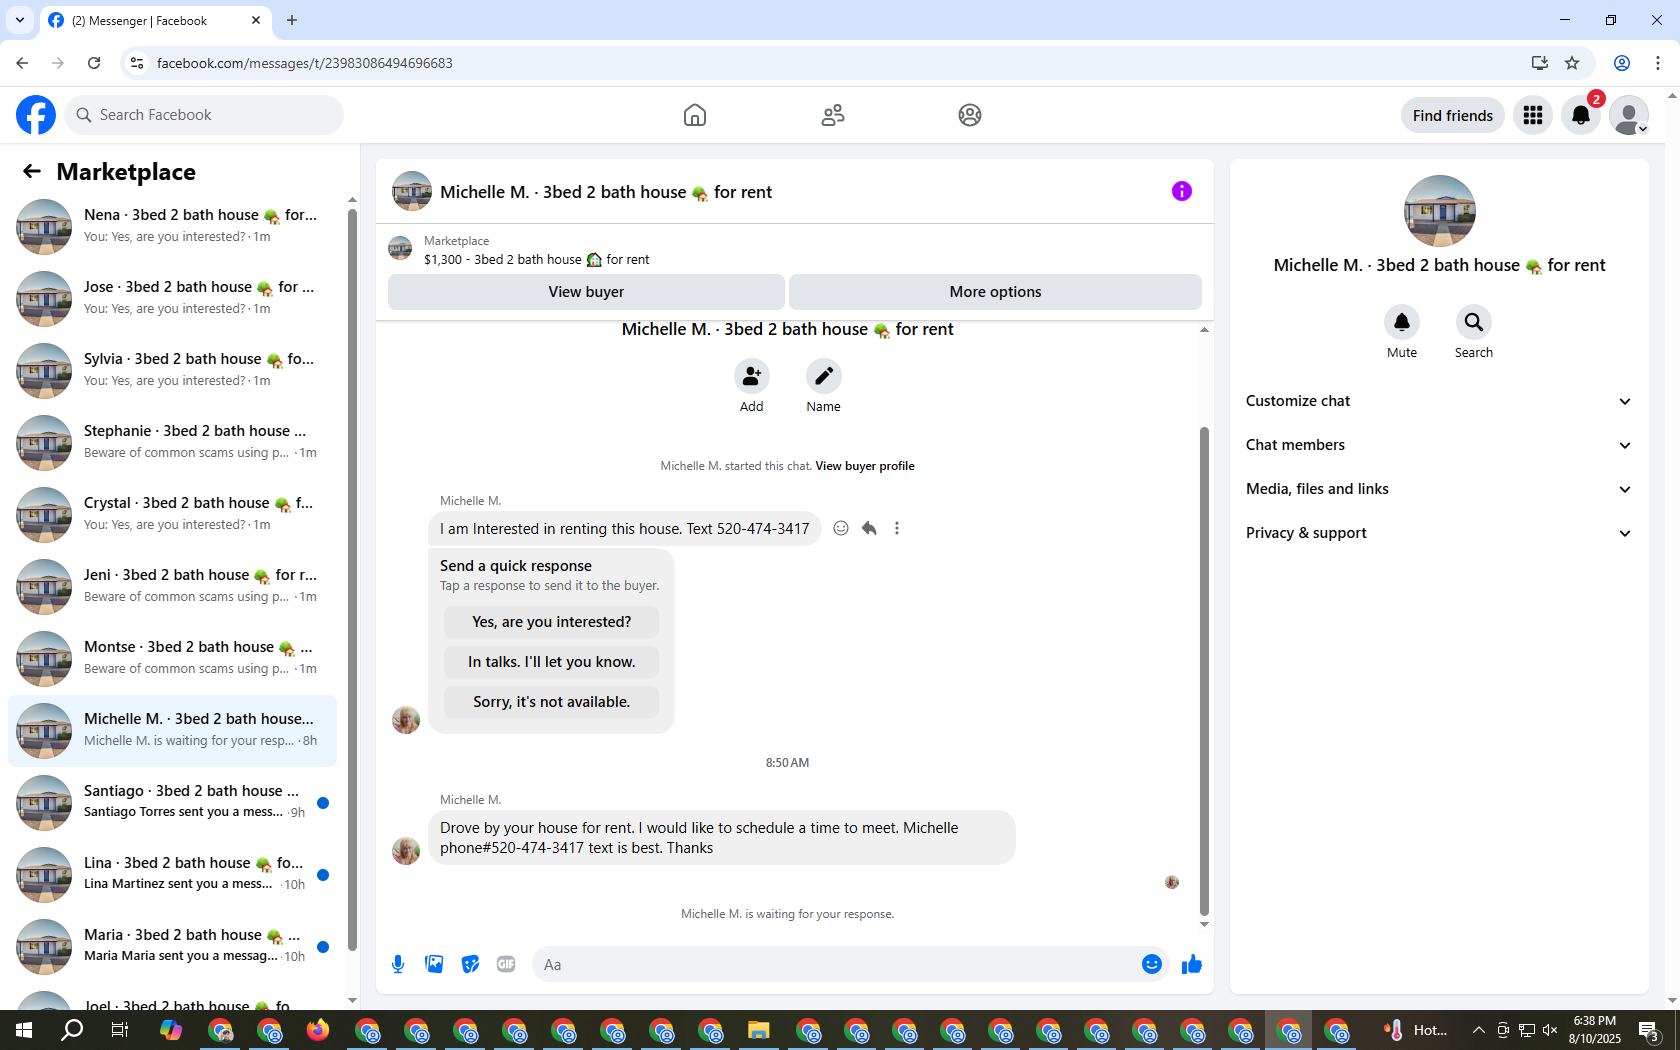Send quick response In talks. I'll let you know.
This screenshot has width=1680, height=1050.
552,662
